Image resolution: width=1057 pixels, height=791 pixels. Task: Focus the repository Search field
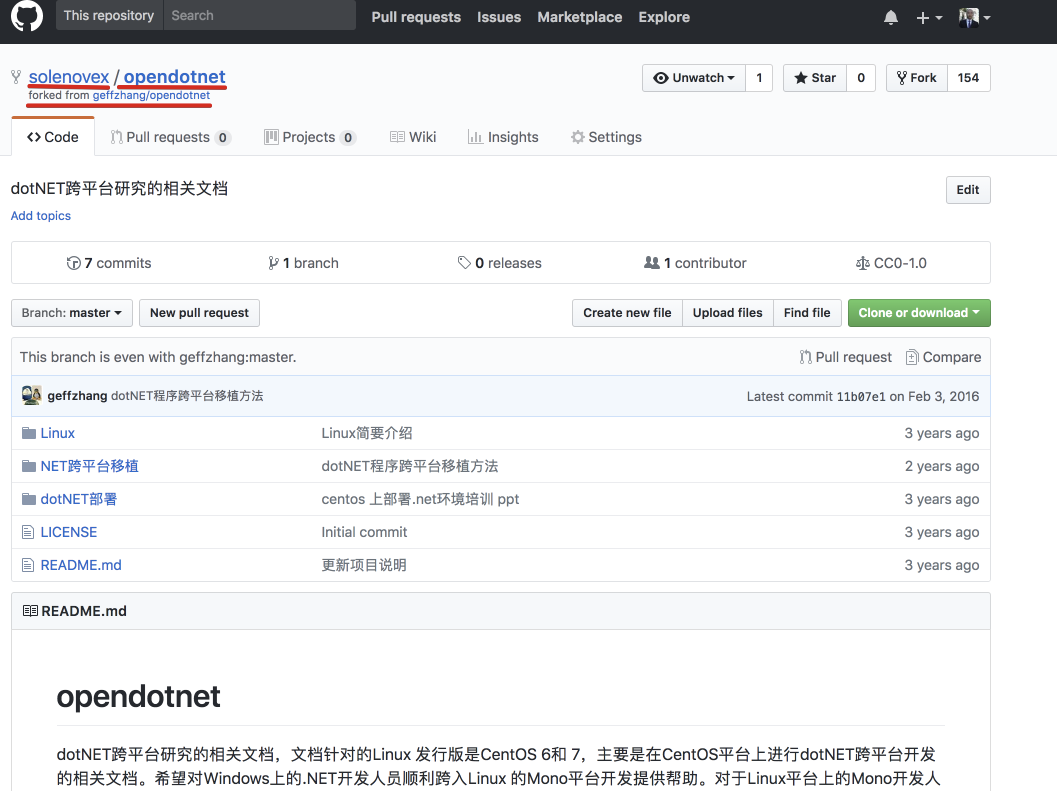pyautogui.click(x=260, y=15)
